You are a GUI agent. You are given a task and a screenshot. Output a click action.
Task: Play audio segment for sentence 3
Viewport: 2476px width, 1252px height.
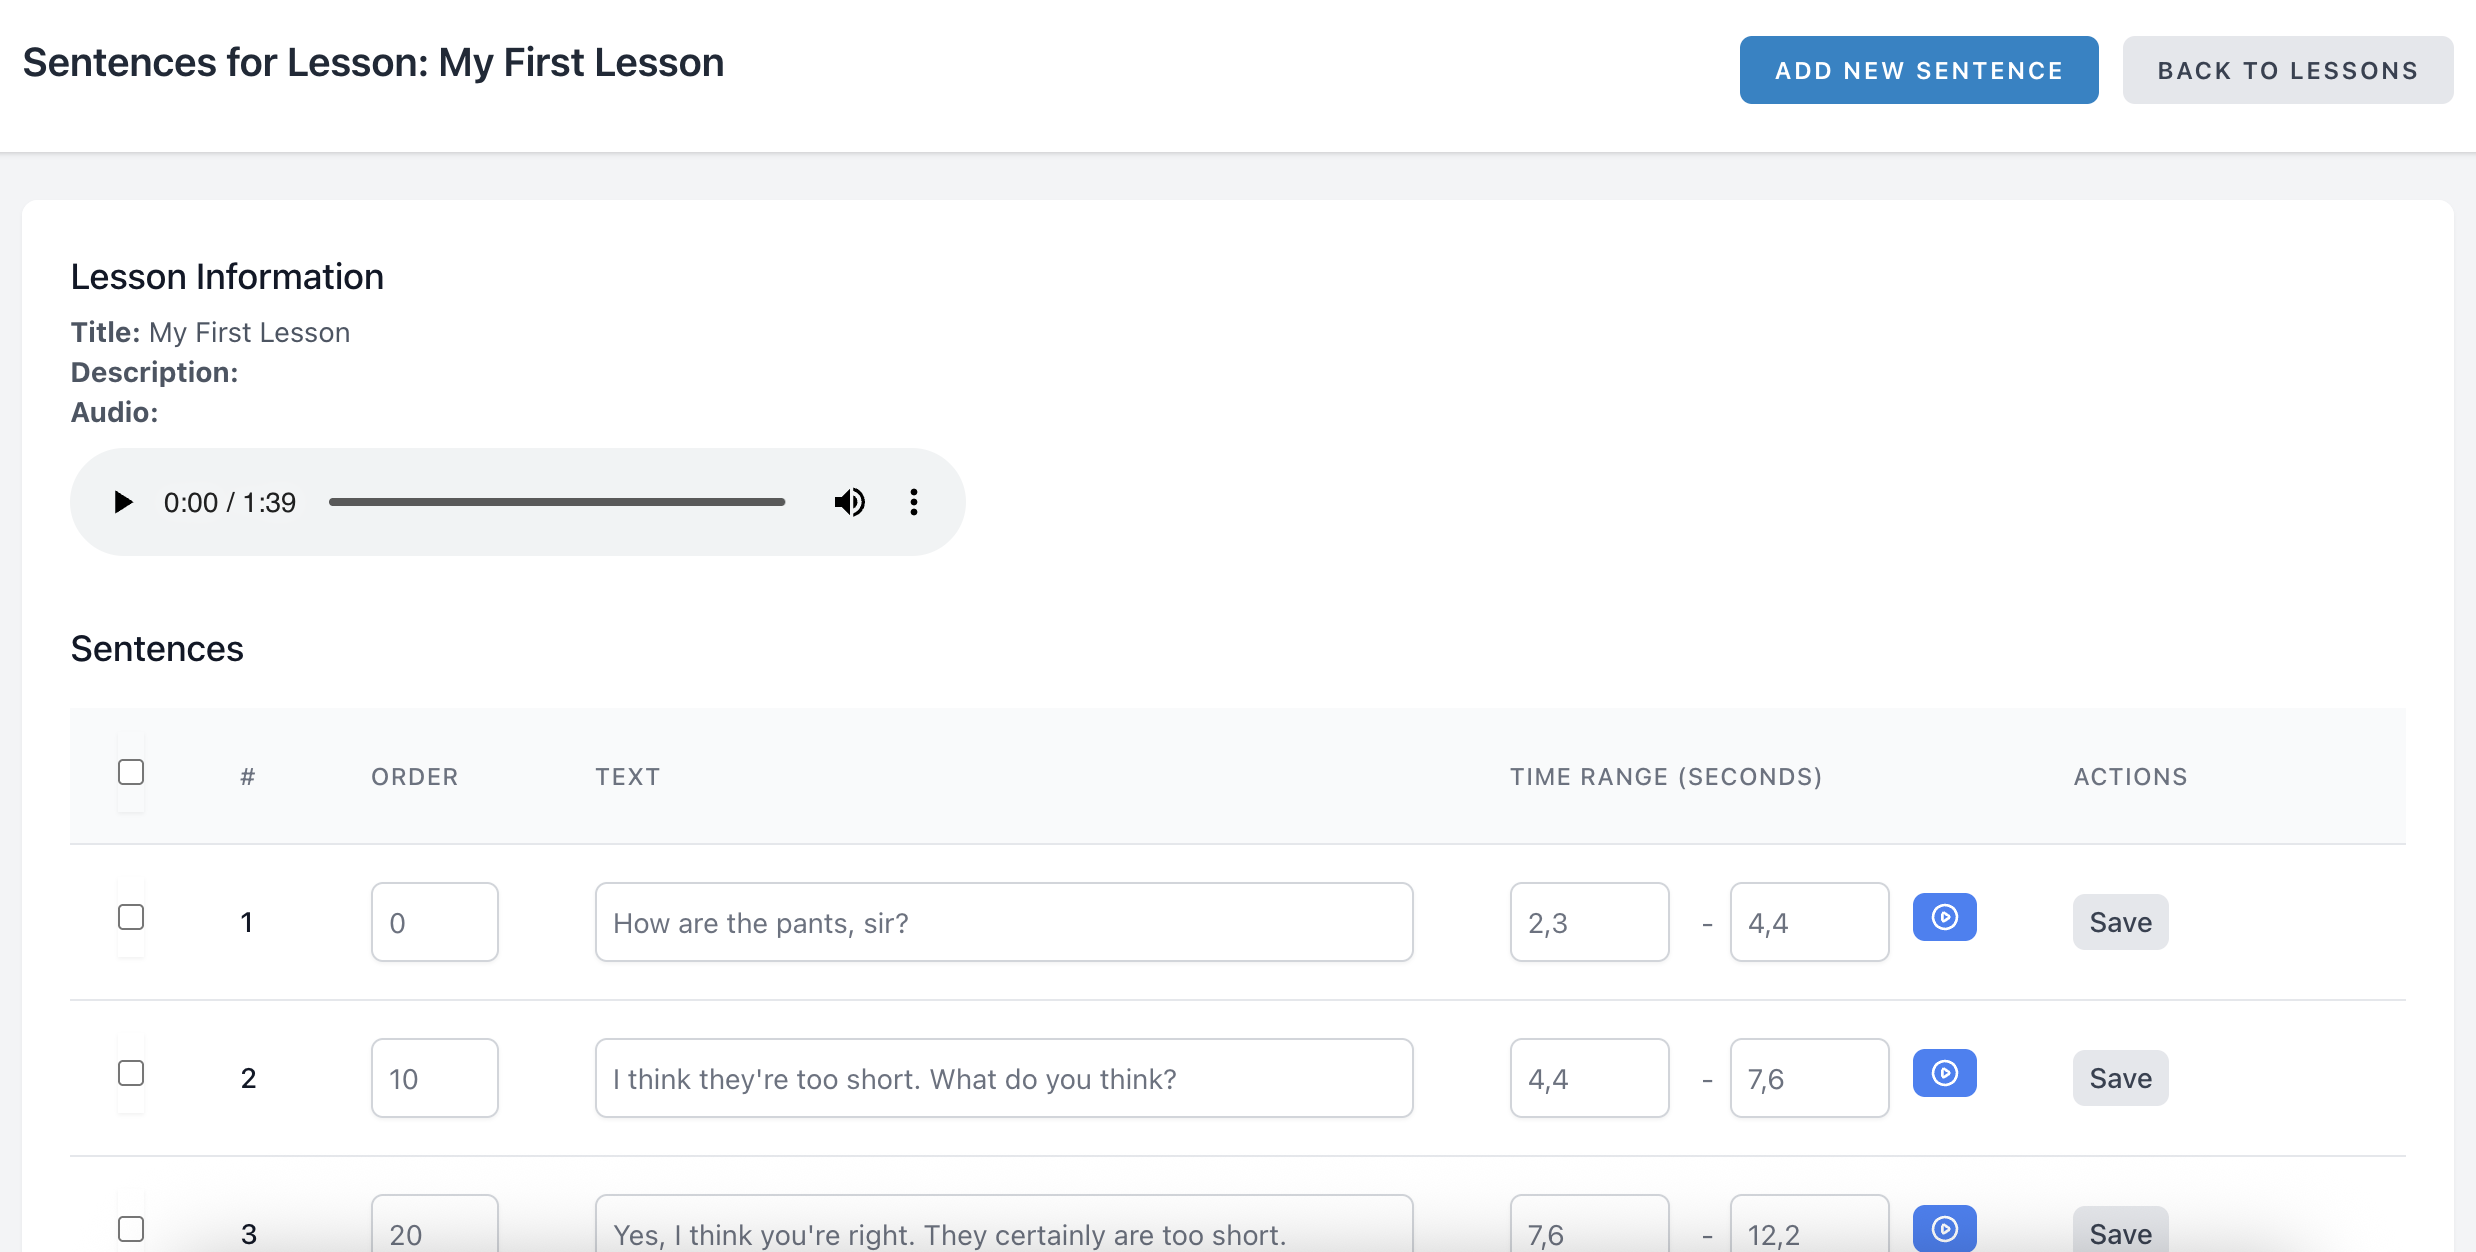[x=1944, y=1228]
